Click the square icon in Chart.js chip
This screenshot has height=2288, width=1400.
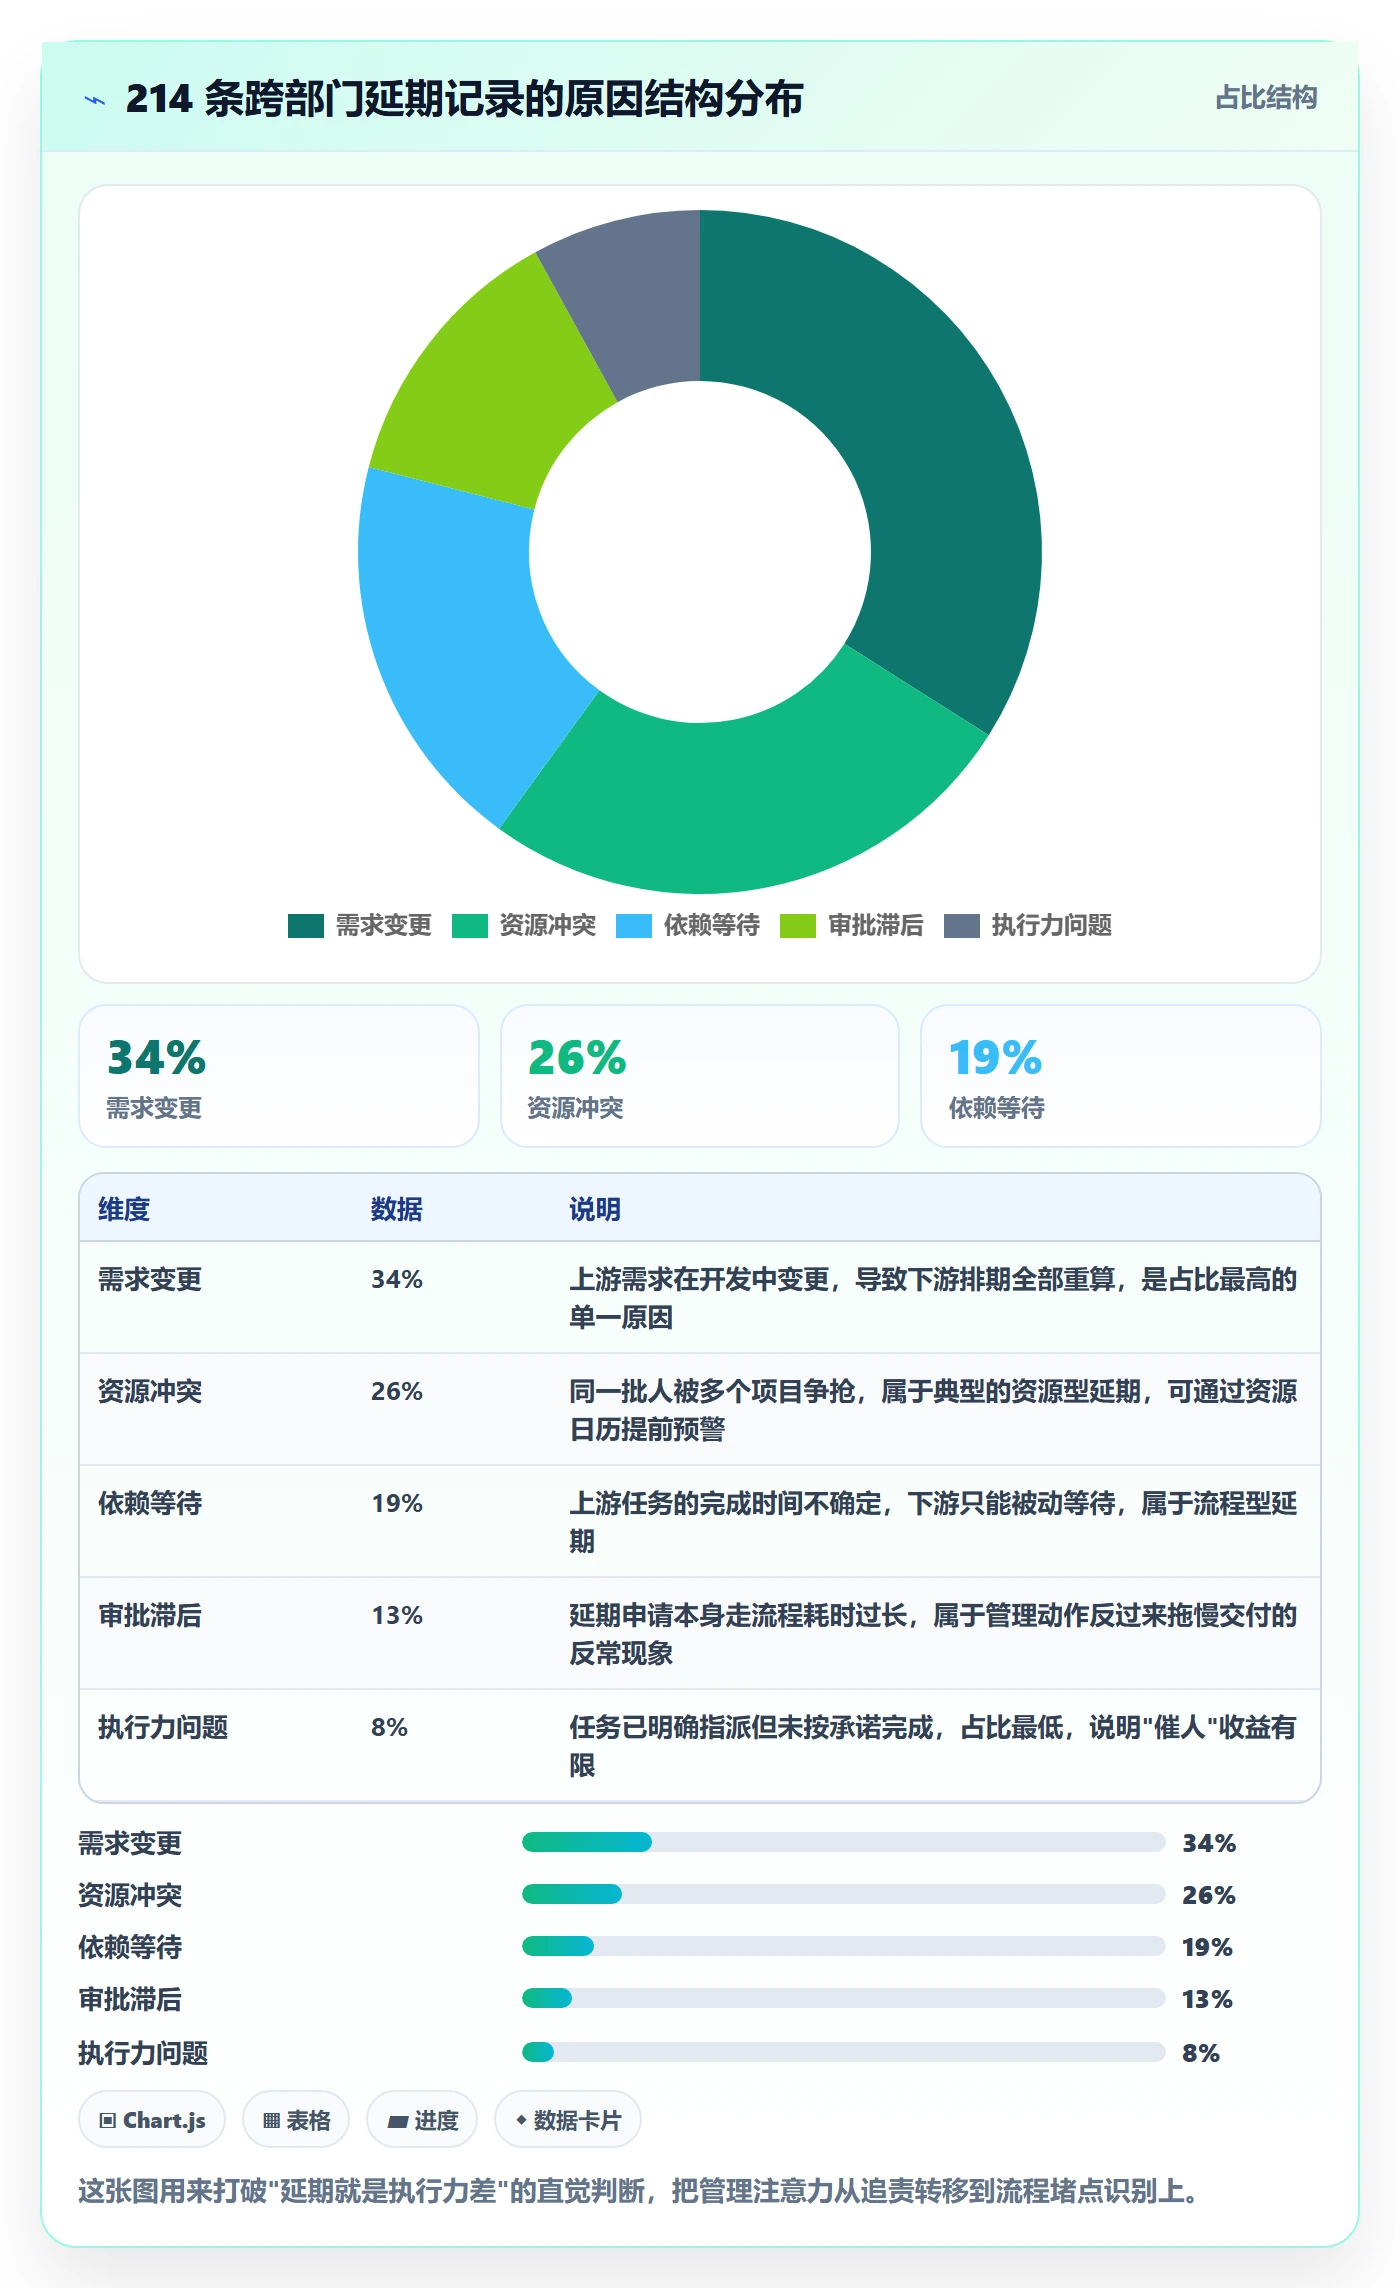pos(108,2120)
